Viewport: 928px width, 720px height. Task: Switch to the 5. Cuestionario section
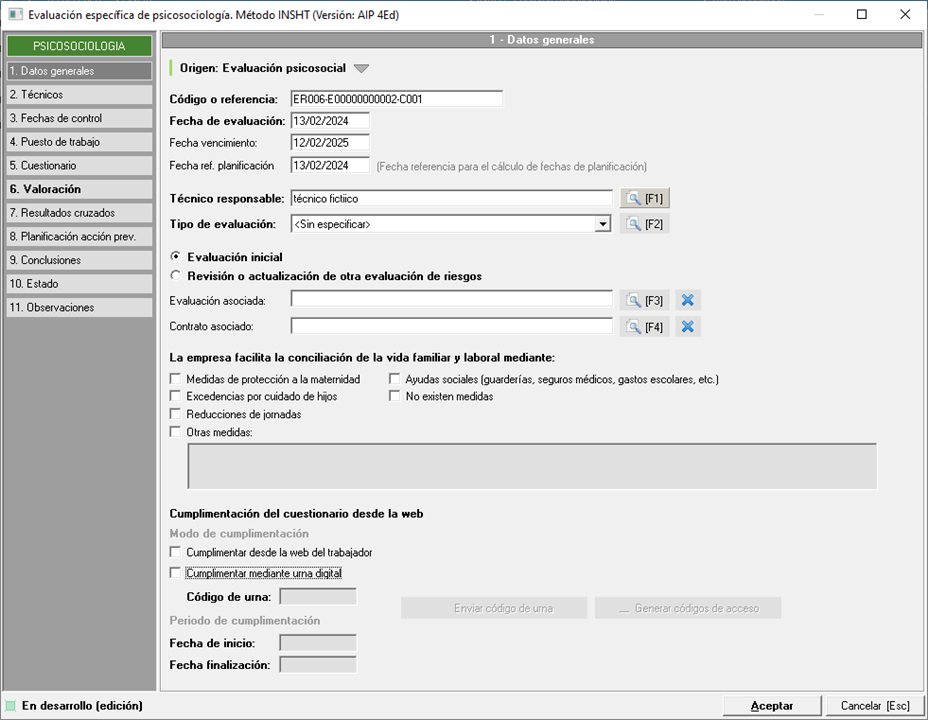[78, 166]
